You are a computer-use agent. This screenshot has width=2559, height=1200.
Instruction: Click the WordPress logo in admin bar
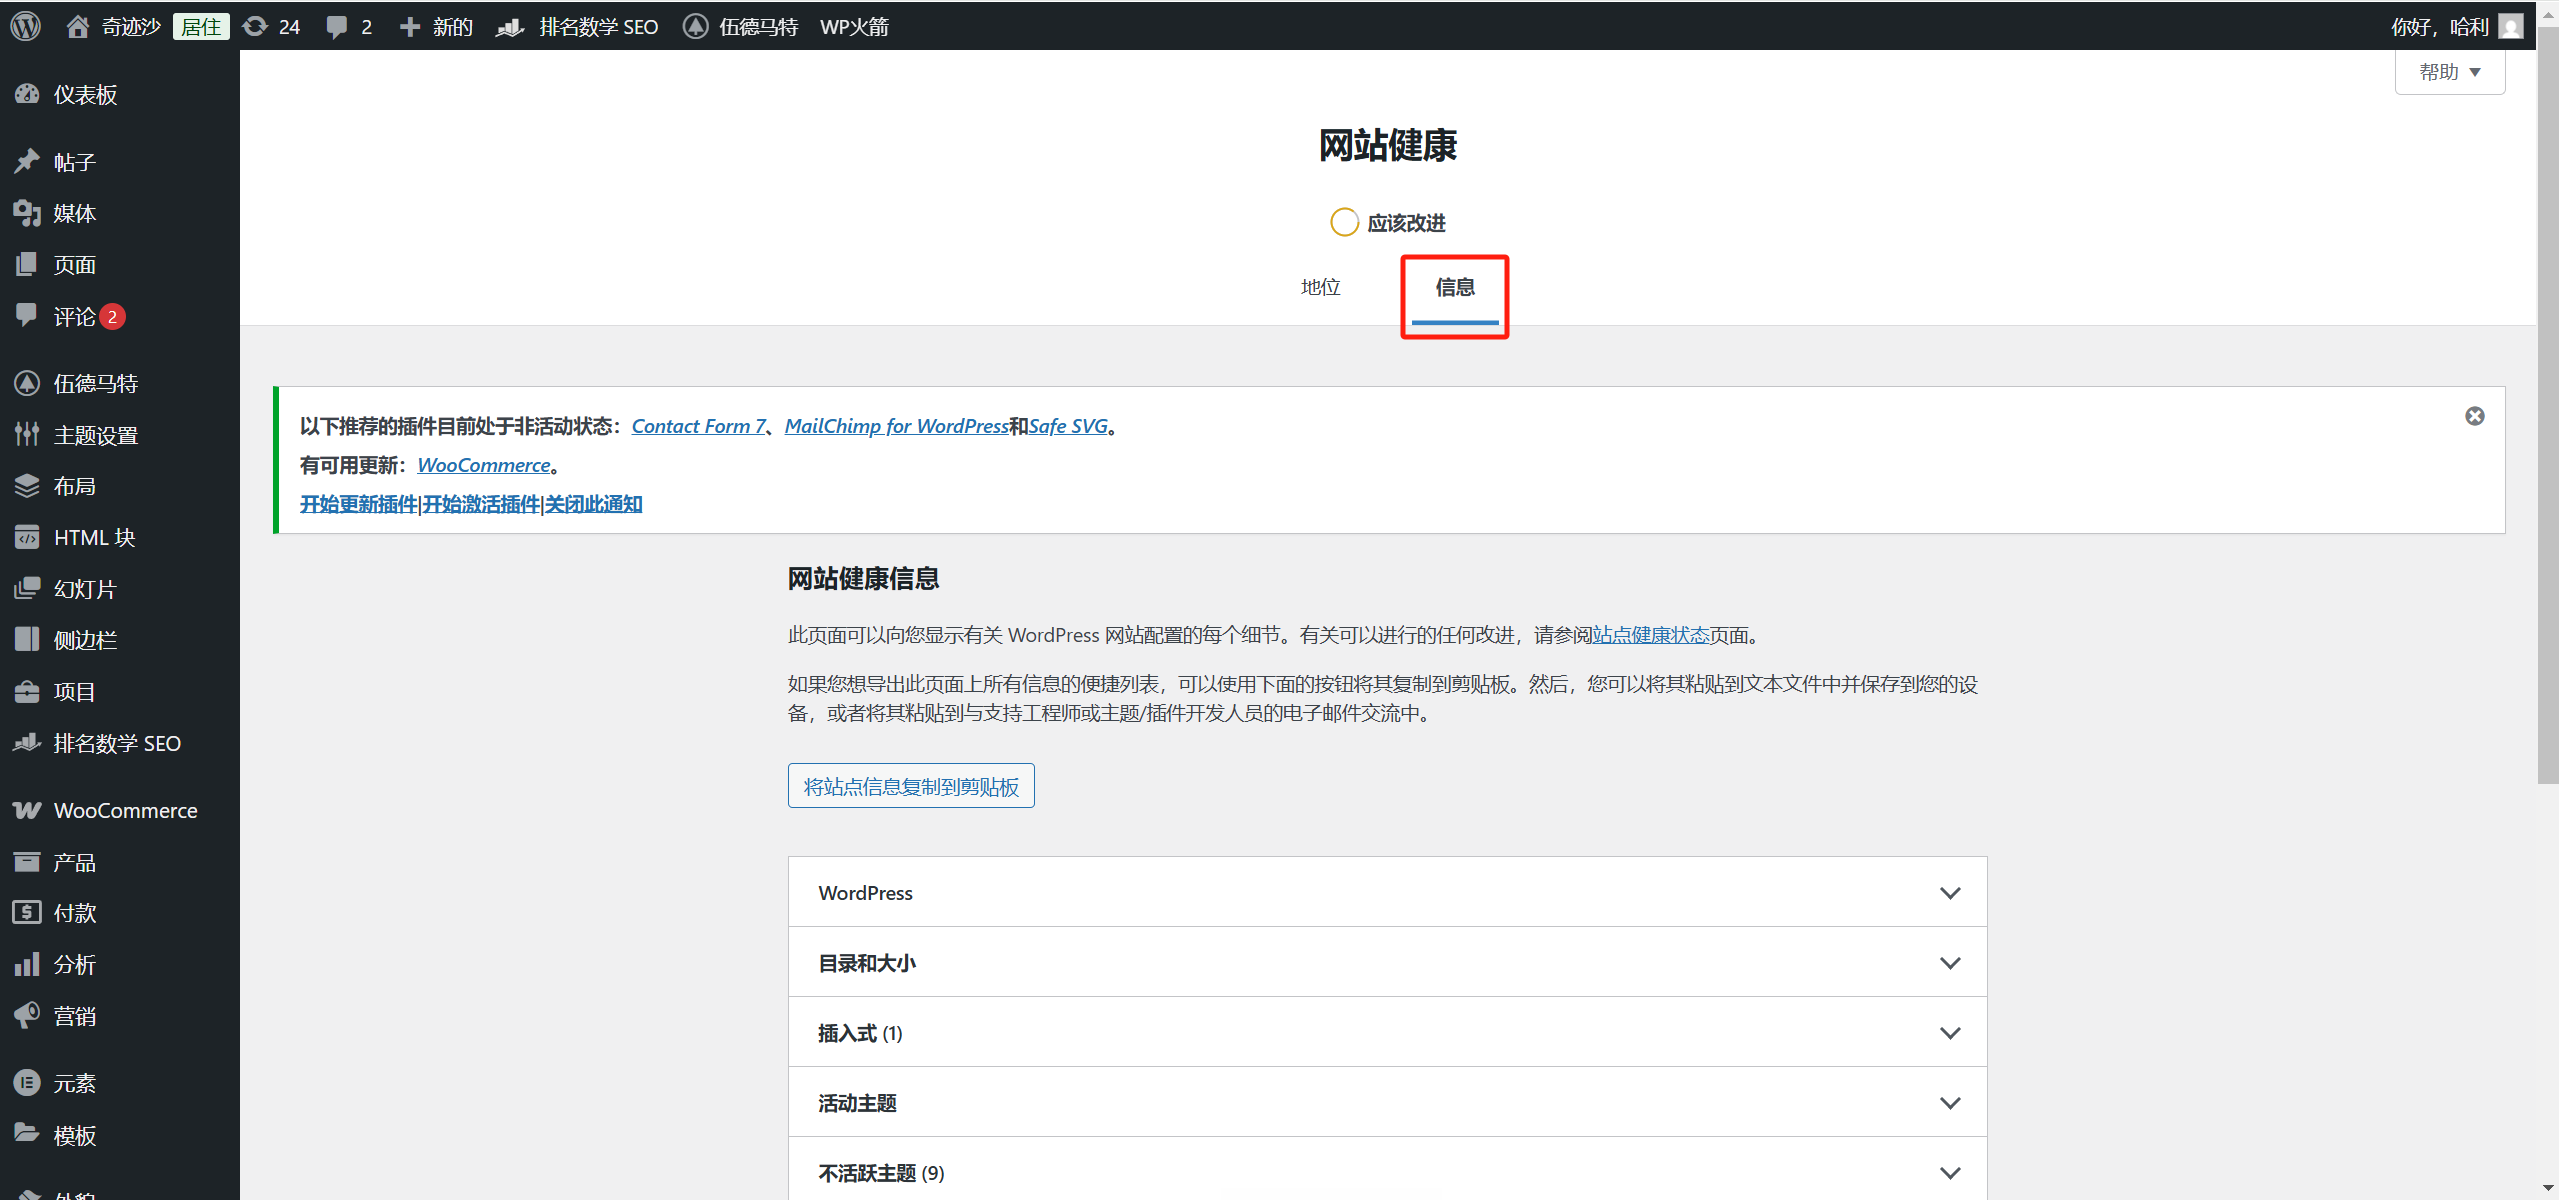pos(24,26)
